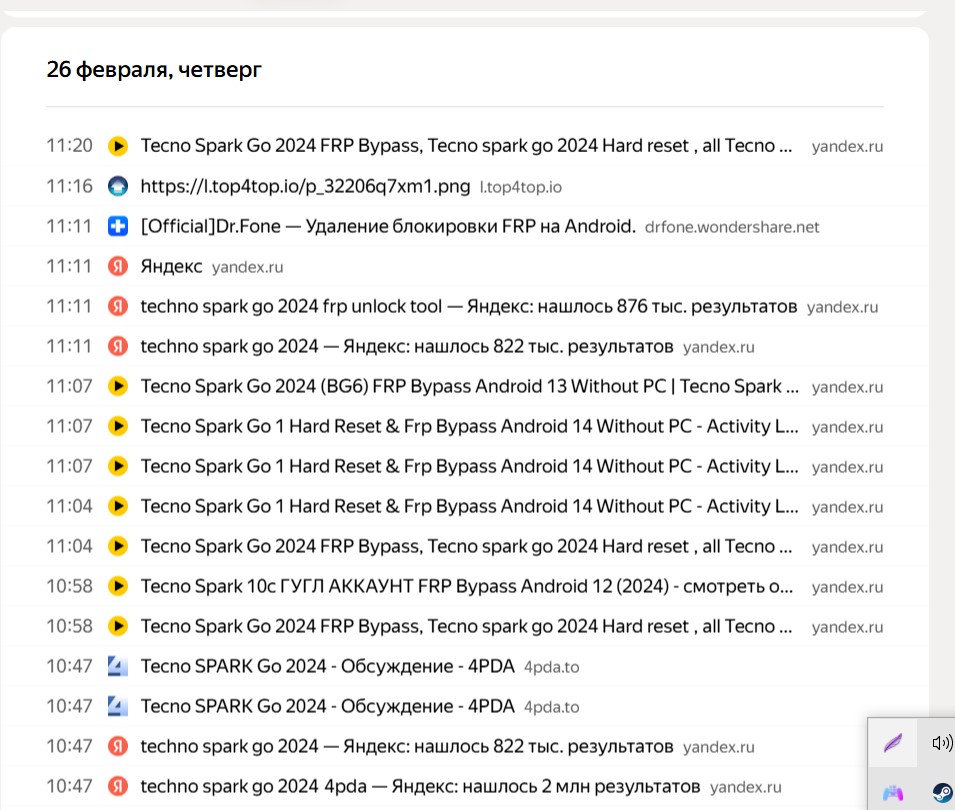The image size is (955, 810).
Task: Click the Yandex favicon on the frp unlock tool entry
Action: [118, 306]
